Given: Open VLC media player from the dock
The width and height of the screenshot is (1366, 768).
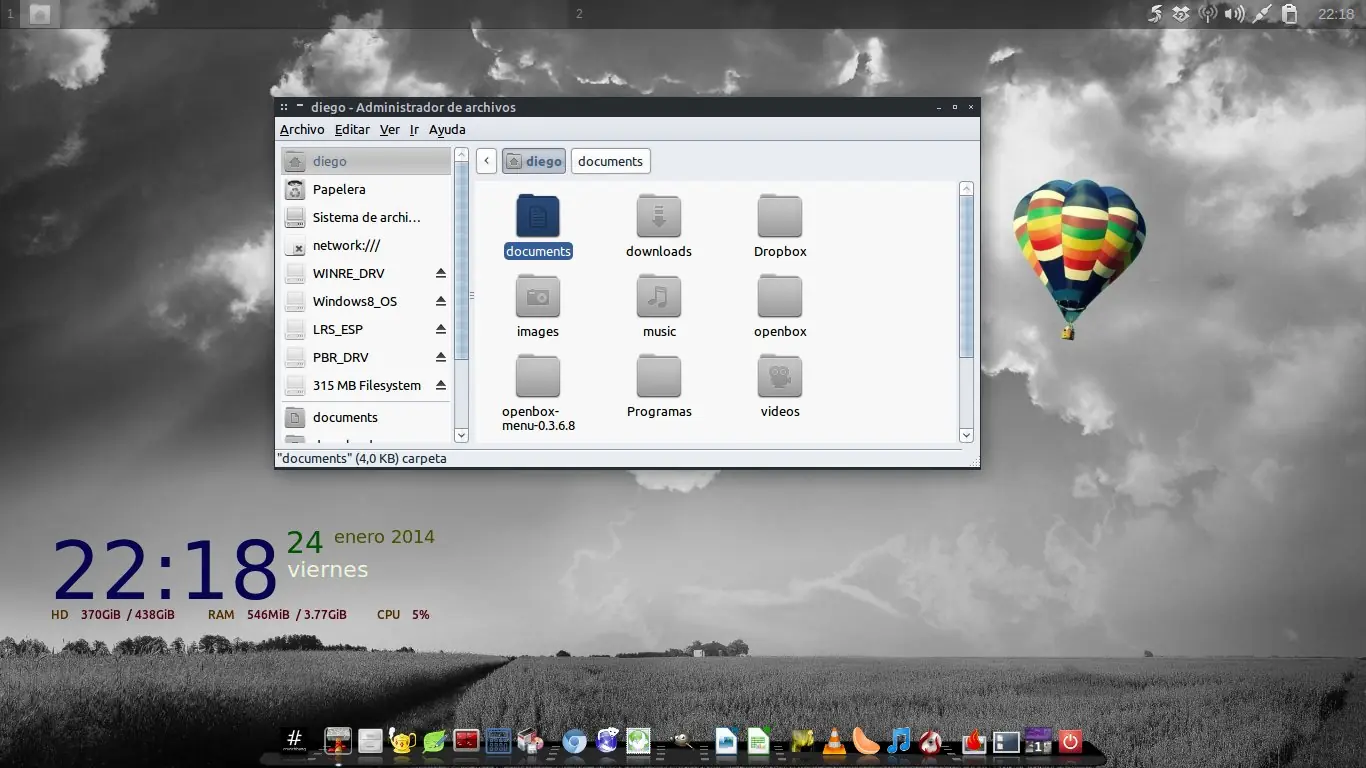Looking at the screenshot, I should pos(832,742).
